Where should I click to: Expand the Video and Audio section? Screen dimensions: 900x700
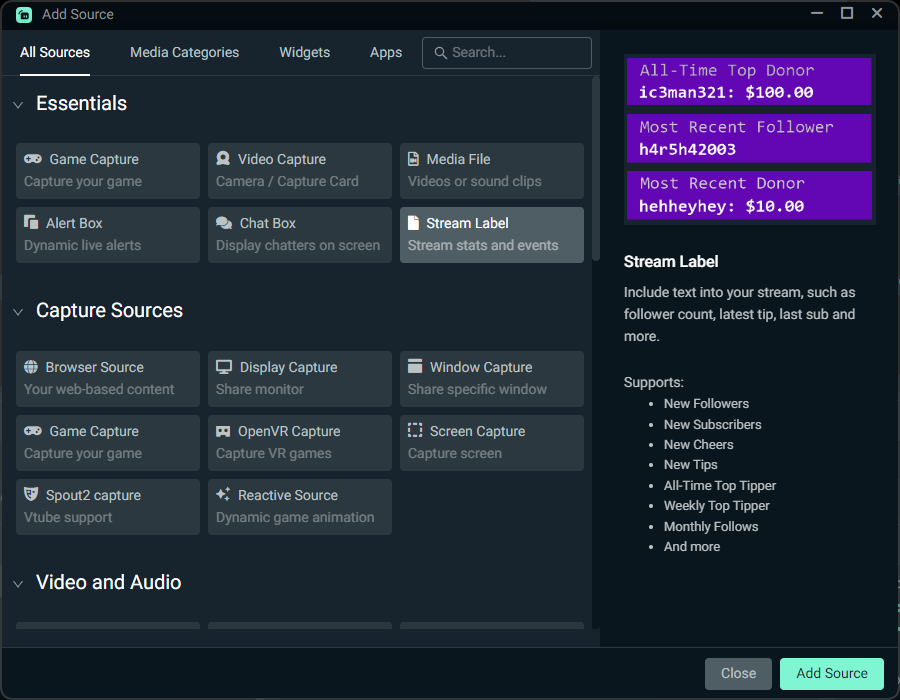17,582
